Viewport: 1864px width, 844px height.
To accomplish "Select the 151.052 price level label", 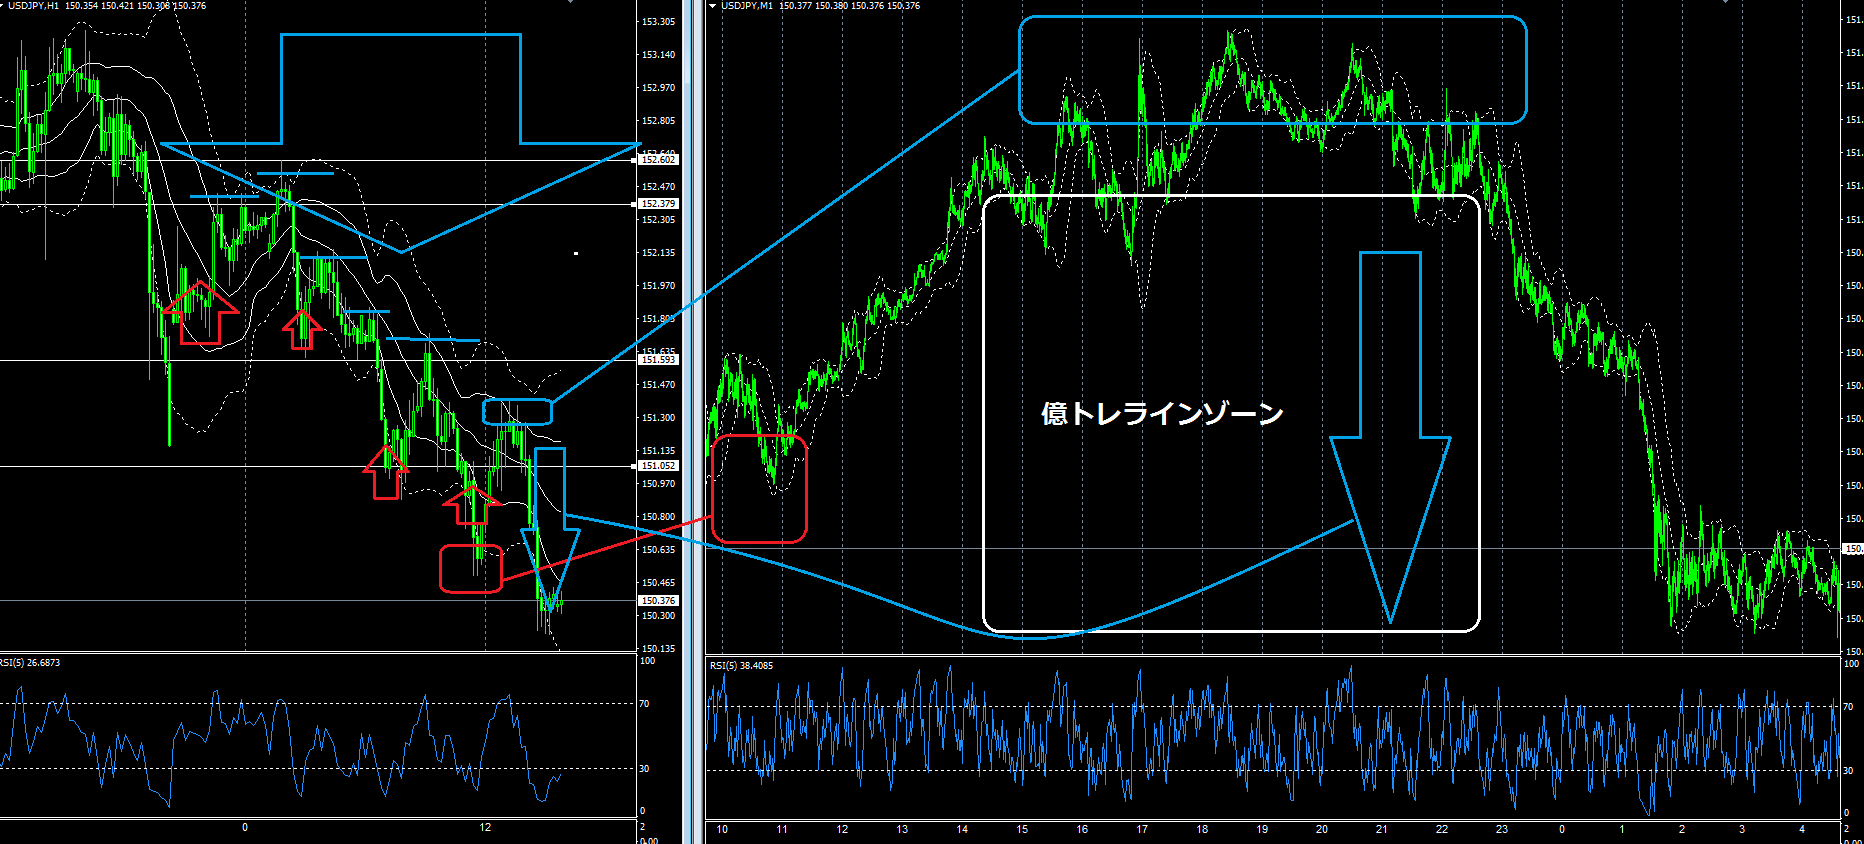I will tap(658, 466).
